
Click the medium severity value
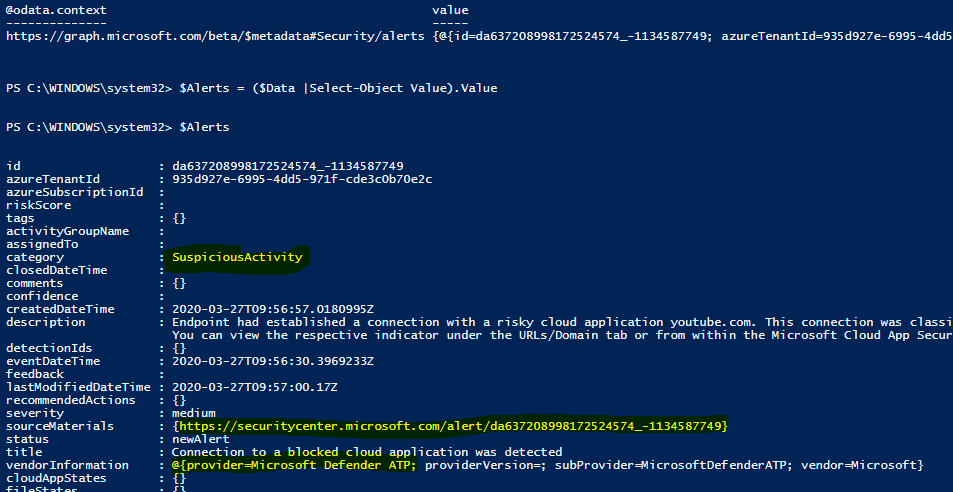coord(194,413)
